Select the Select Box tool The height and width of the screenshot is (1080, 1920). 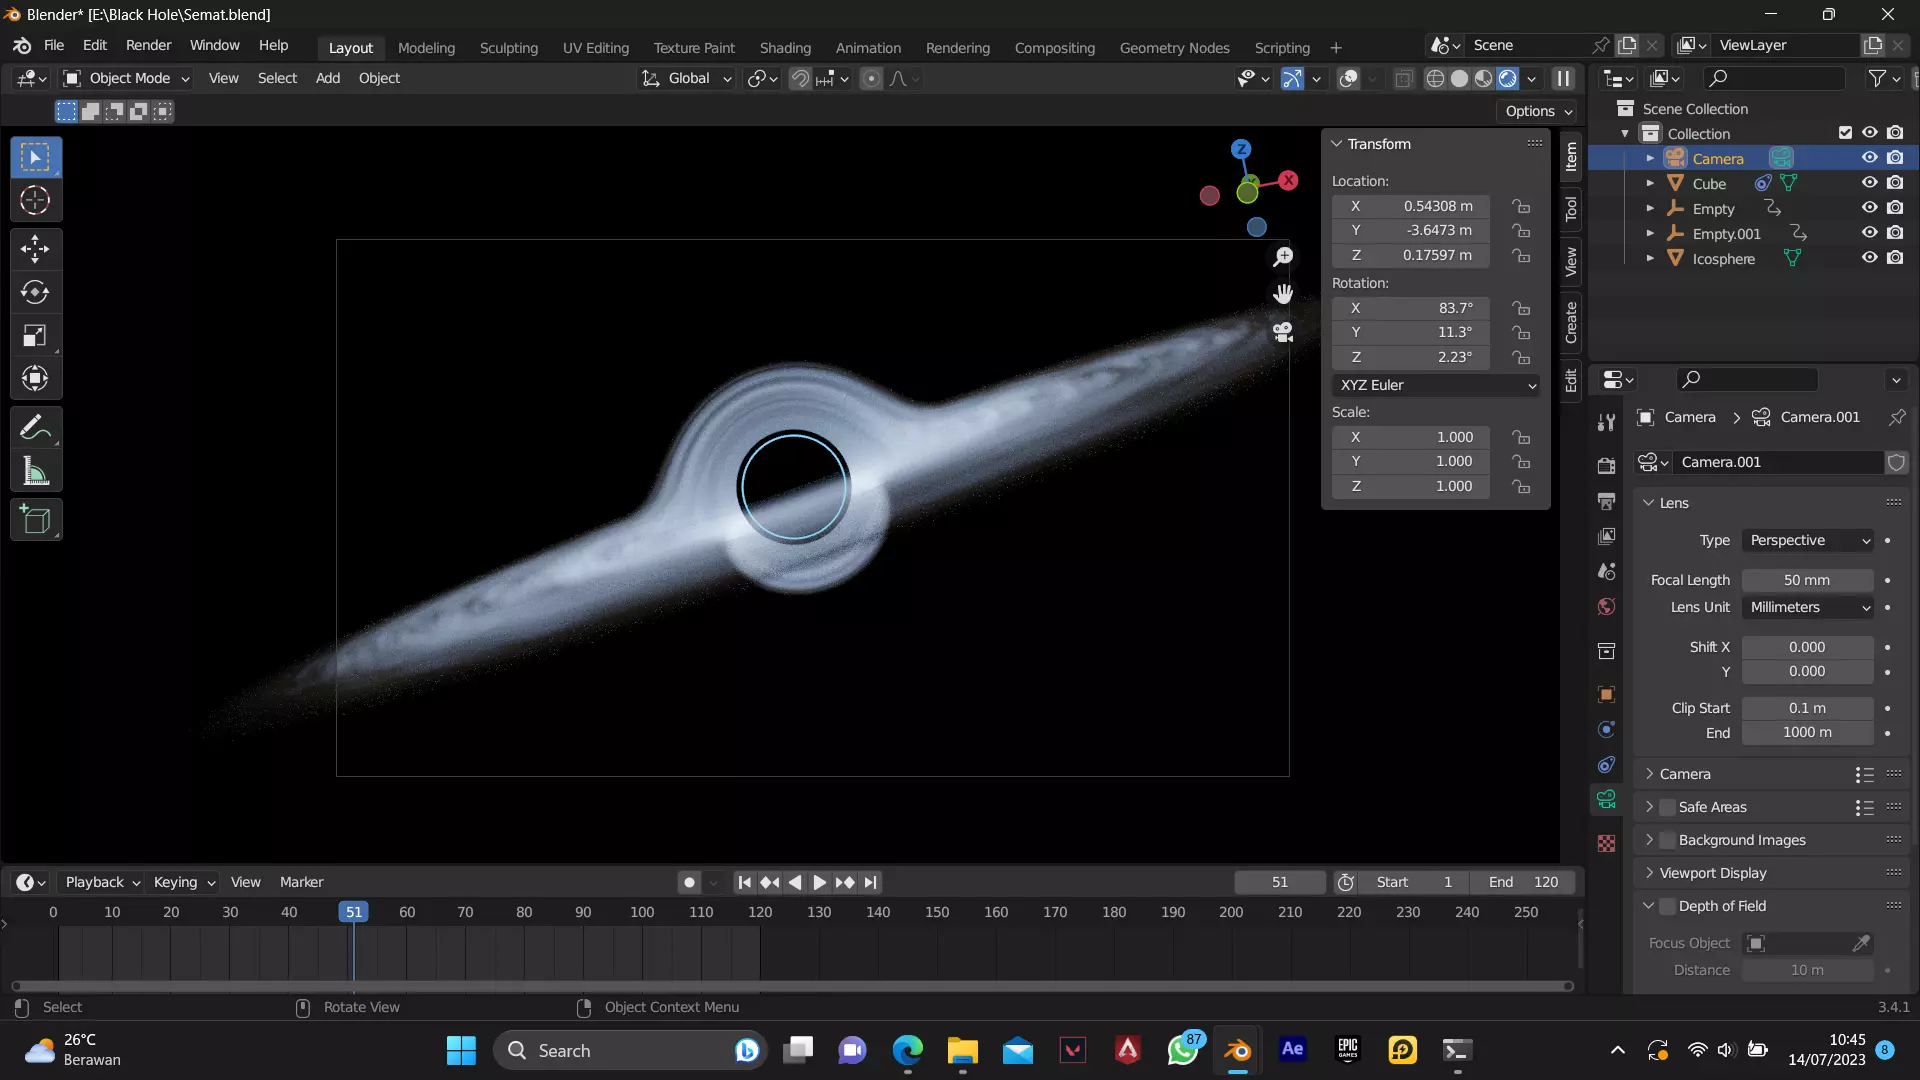coord(35,157)
